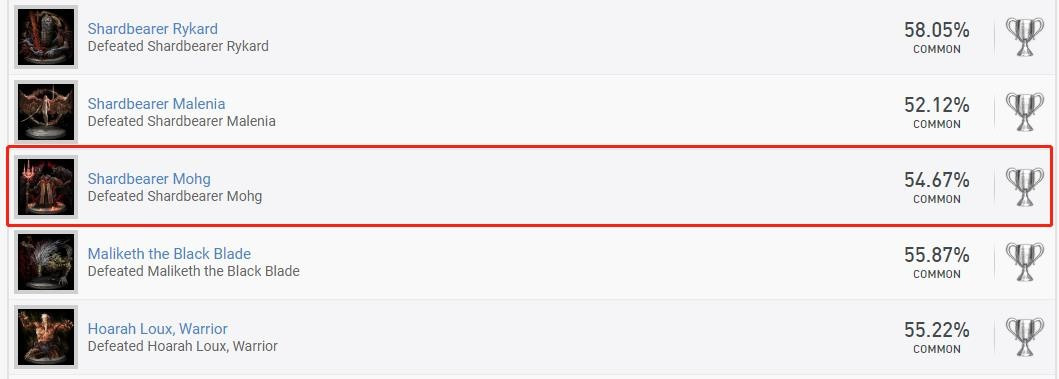1059x379 pixels.
Task: Visit the Hoarah Loux, Warrior link
Action: 158,329
